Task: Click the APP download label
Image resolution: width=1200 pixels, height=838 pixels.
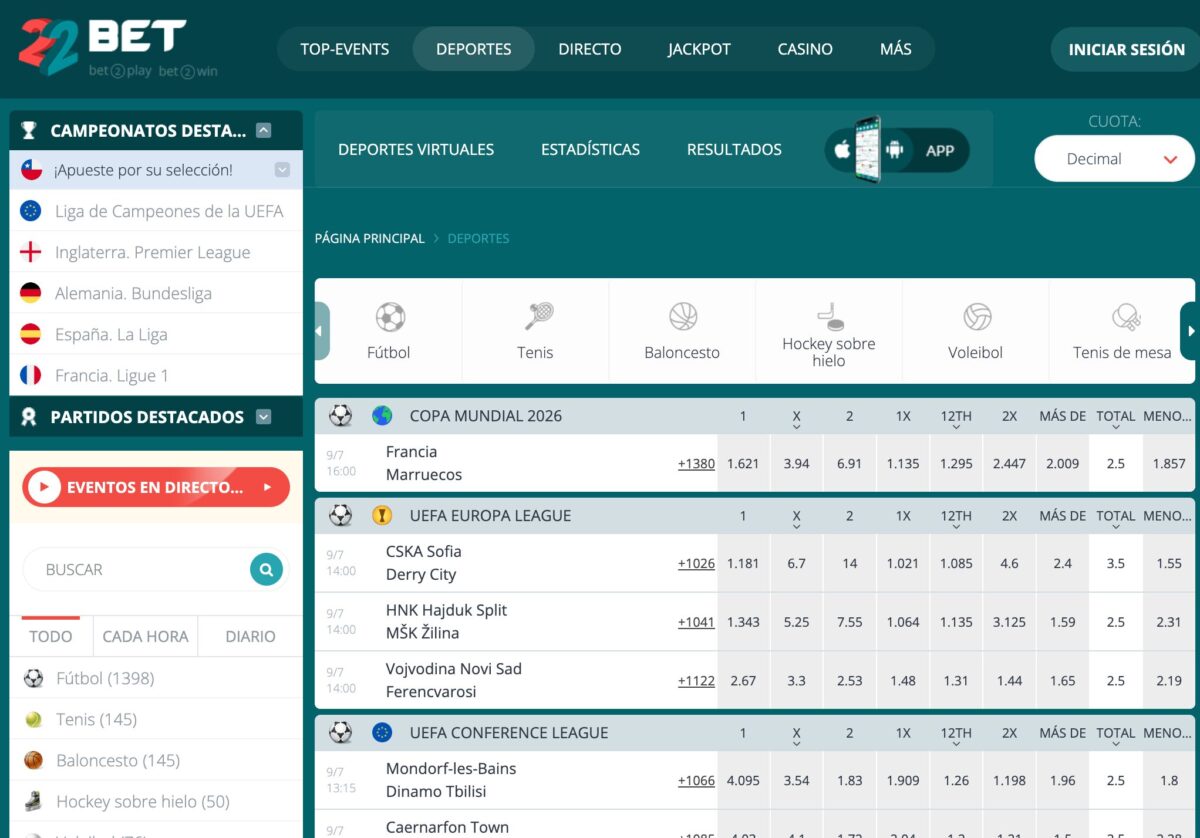Action: click(940, 151)
